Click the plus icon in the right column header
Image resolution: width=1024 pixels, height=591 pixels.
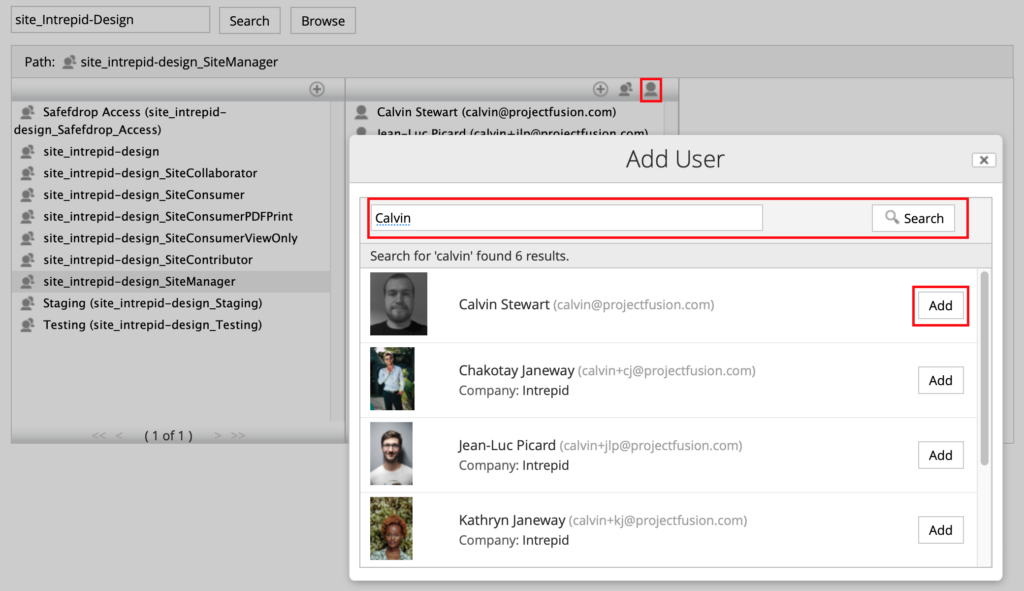[x=600, y=90]
